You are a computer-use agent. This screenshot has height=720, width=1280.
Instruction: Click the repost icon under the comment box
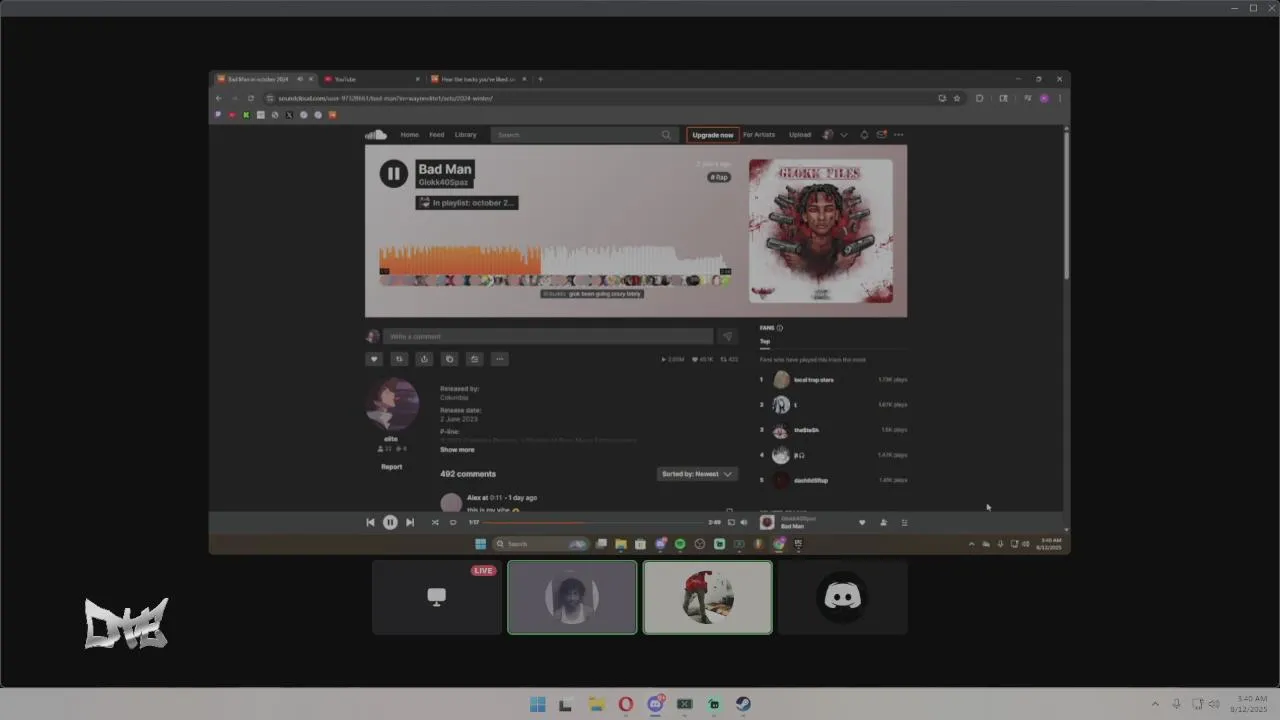399,359
